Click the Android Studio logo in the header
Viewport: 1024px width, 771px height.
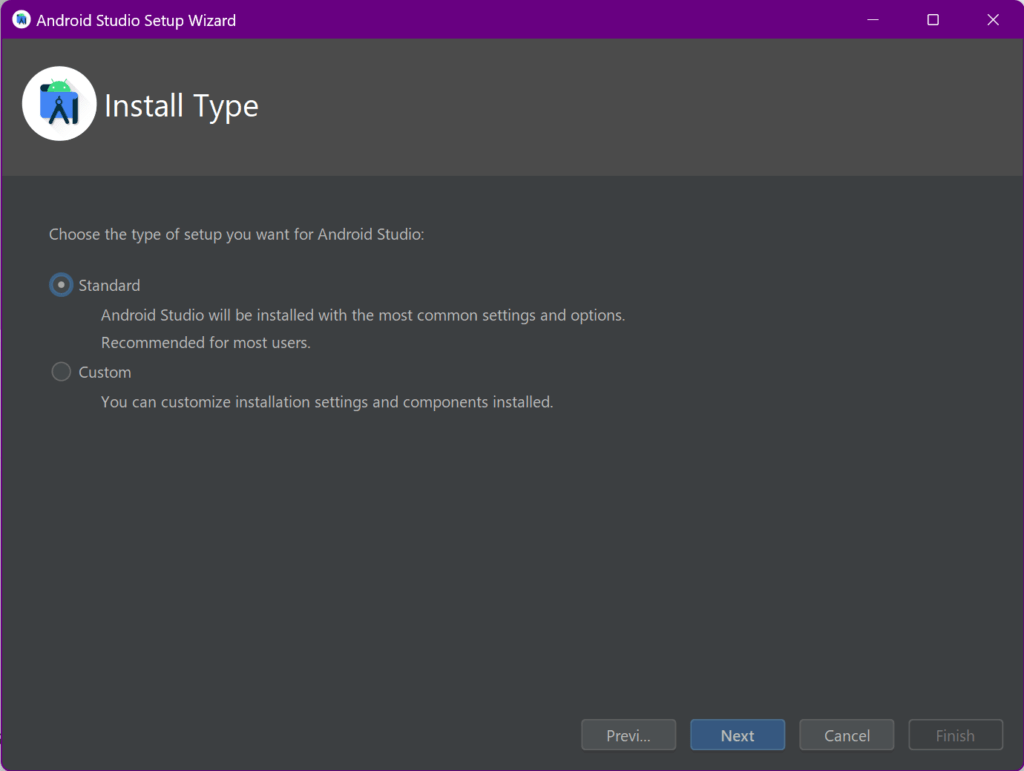tap(59, 104)
